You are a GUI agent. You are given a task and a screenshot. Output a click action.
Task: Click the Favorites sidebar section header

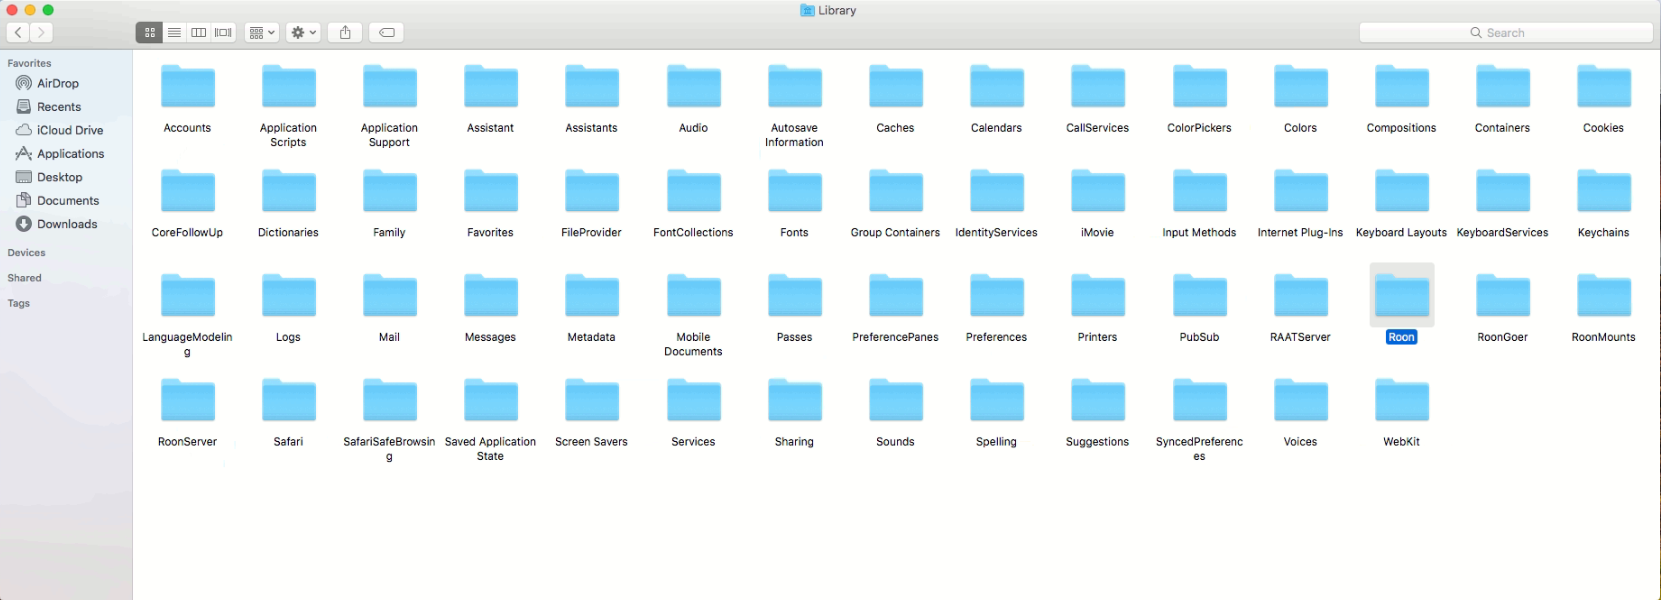[29, 63]
